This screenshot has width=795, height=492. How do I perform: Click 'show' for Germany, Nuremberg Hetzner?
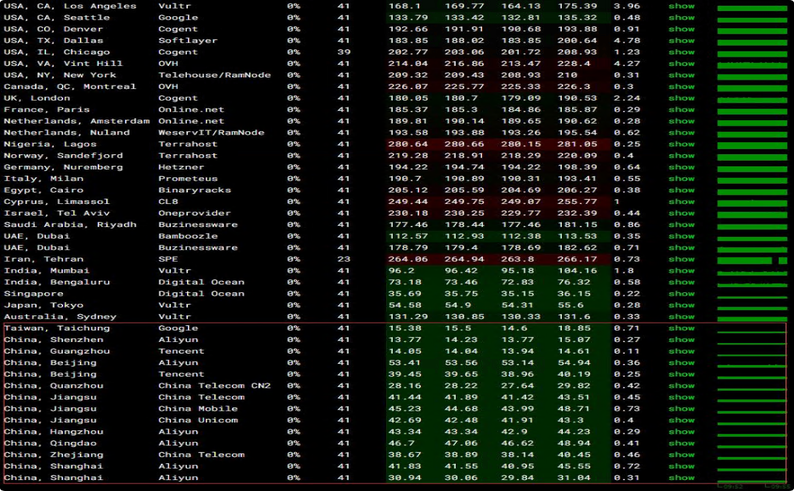tap(681, 167)
